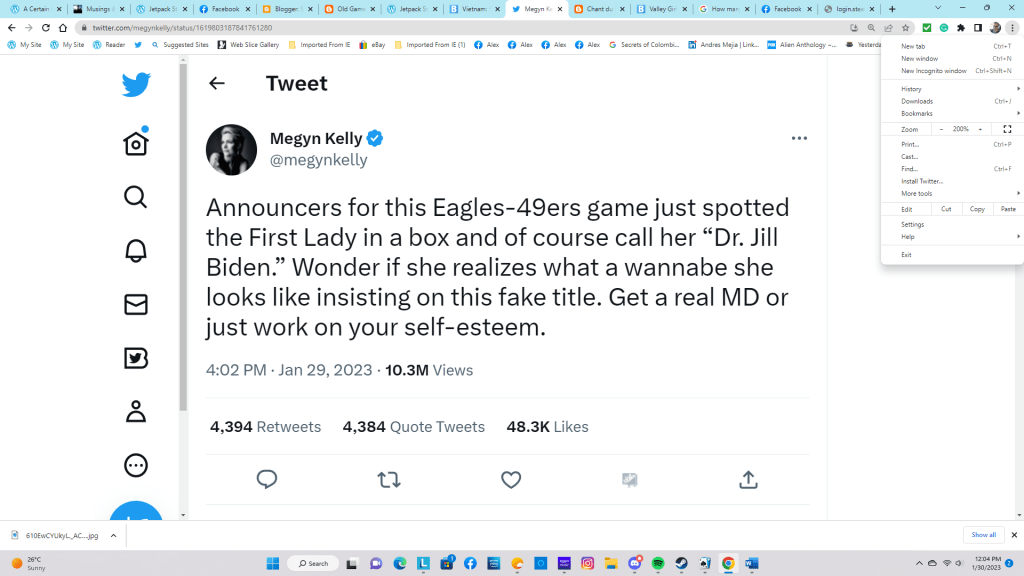Open Twitter search (magnifier) in sidebar
Screen dimensions: 1024x576
coord(136,197)
